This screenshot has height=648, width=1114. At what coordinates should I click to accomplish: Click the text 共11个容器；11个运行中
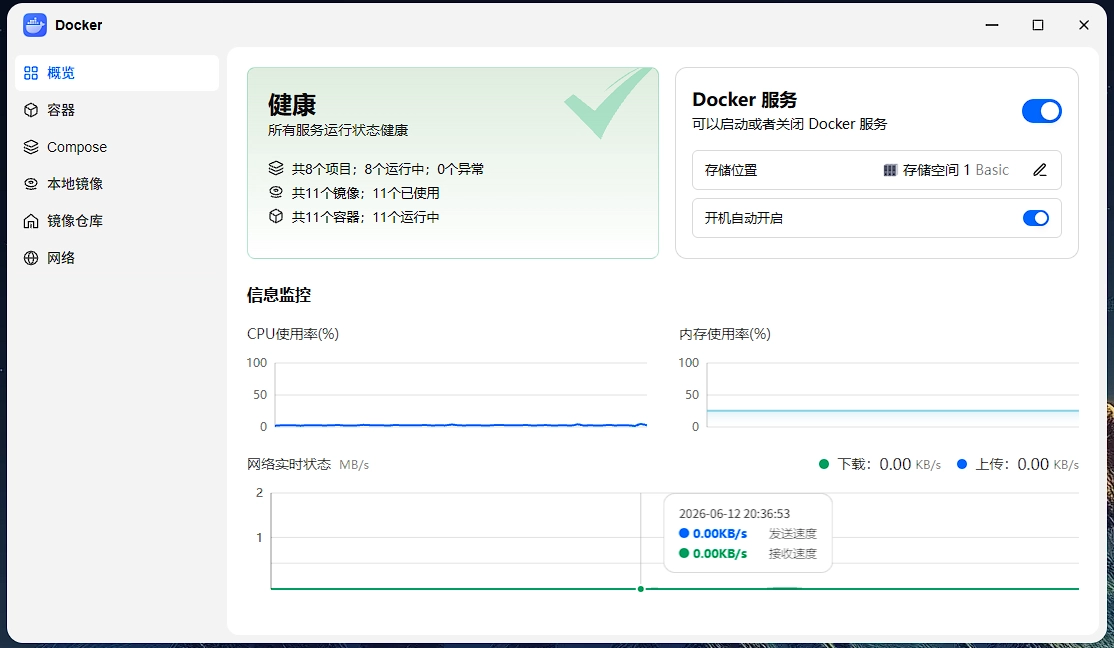click(x=365, y=217)
